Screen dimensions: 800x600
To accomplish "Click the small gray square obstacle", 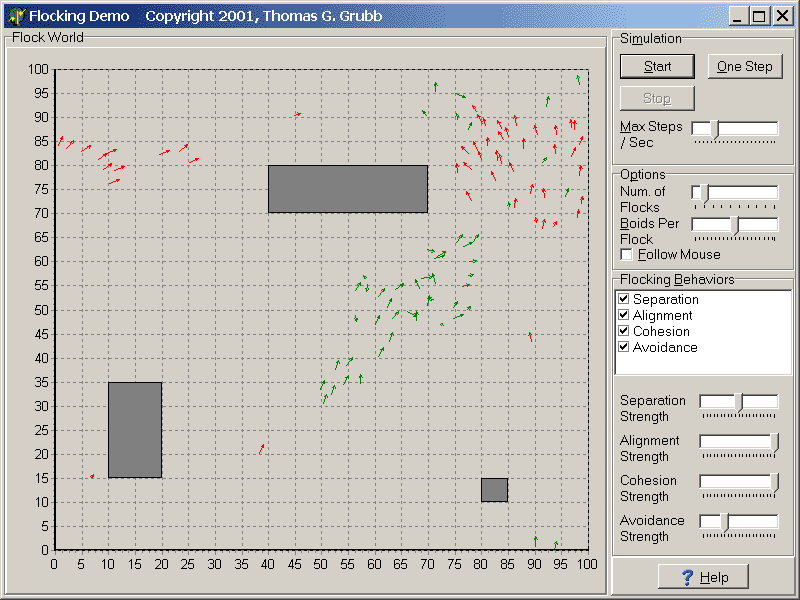I will pyautogui.click(x=494, y=490).
